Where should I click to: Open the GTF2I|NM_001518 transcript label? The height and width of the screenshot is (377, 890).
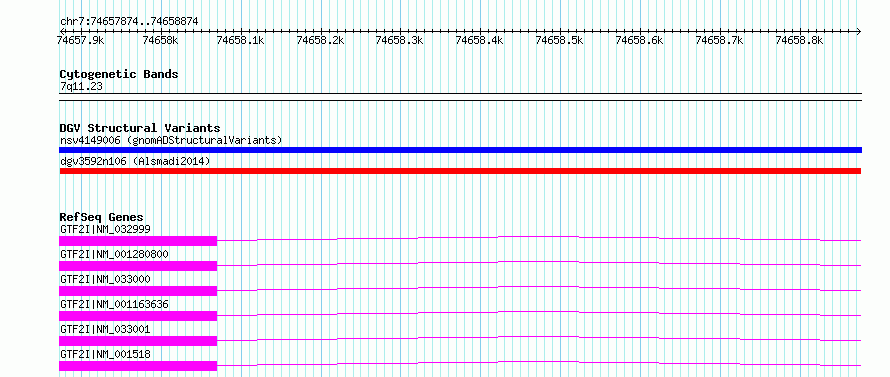105,354
